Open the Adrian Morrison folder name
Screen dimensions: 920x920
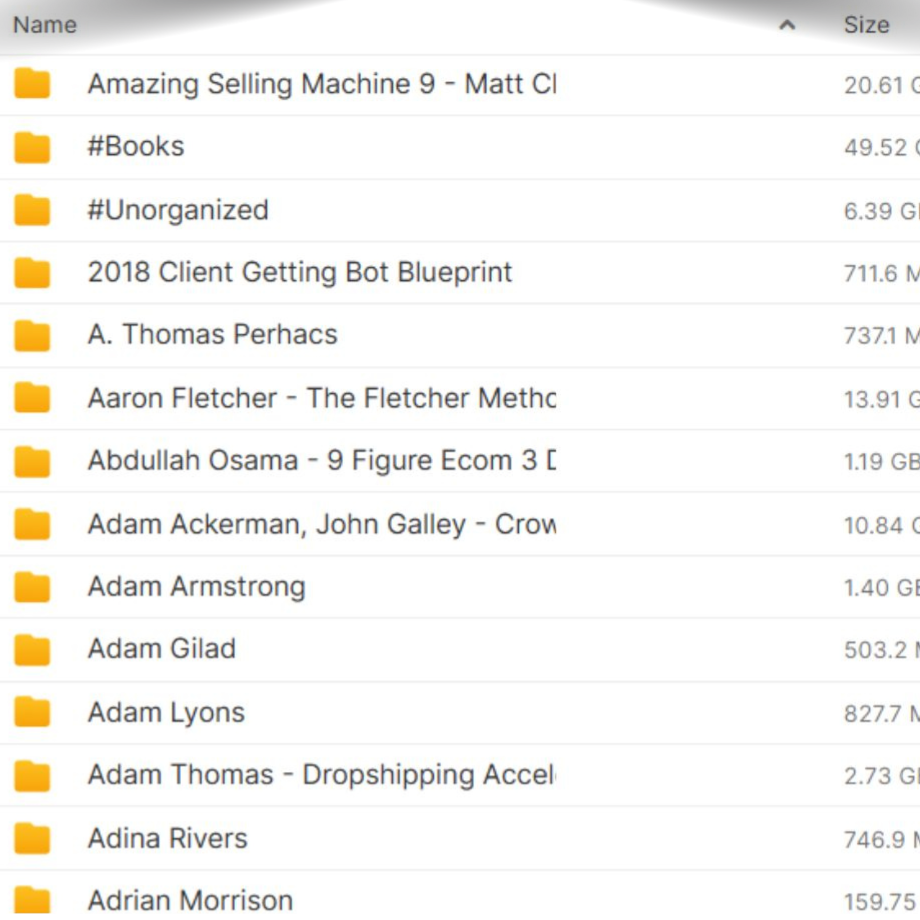[190, 900]
